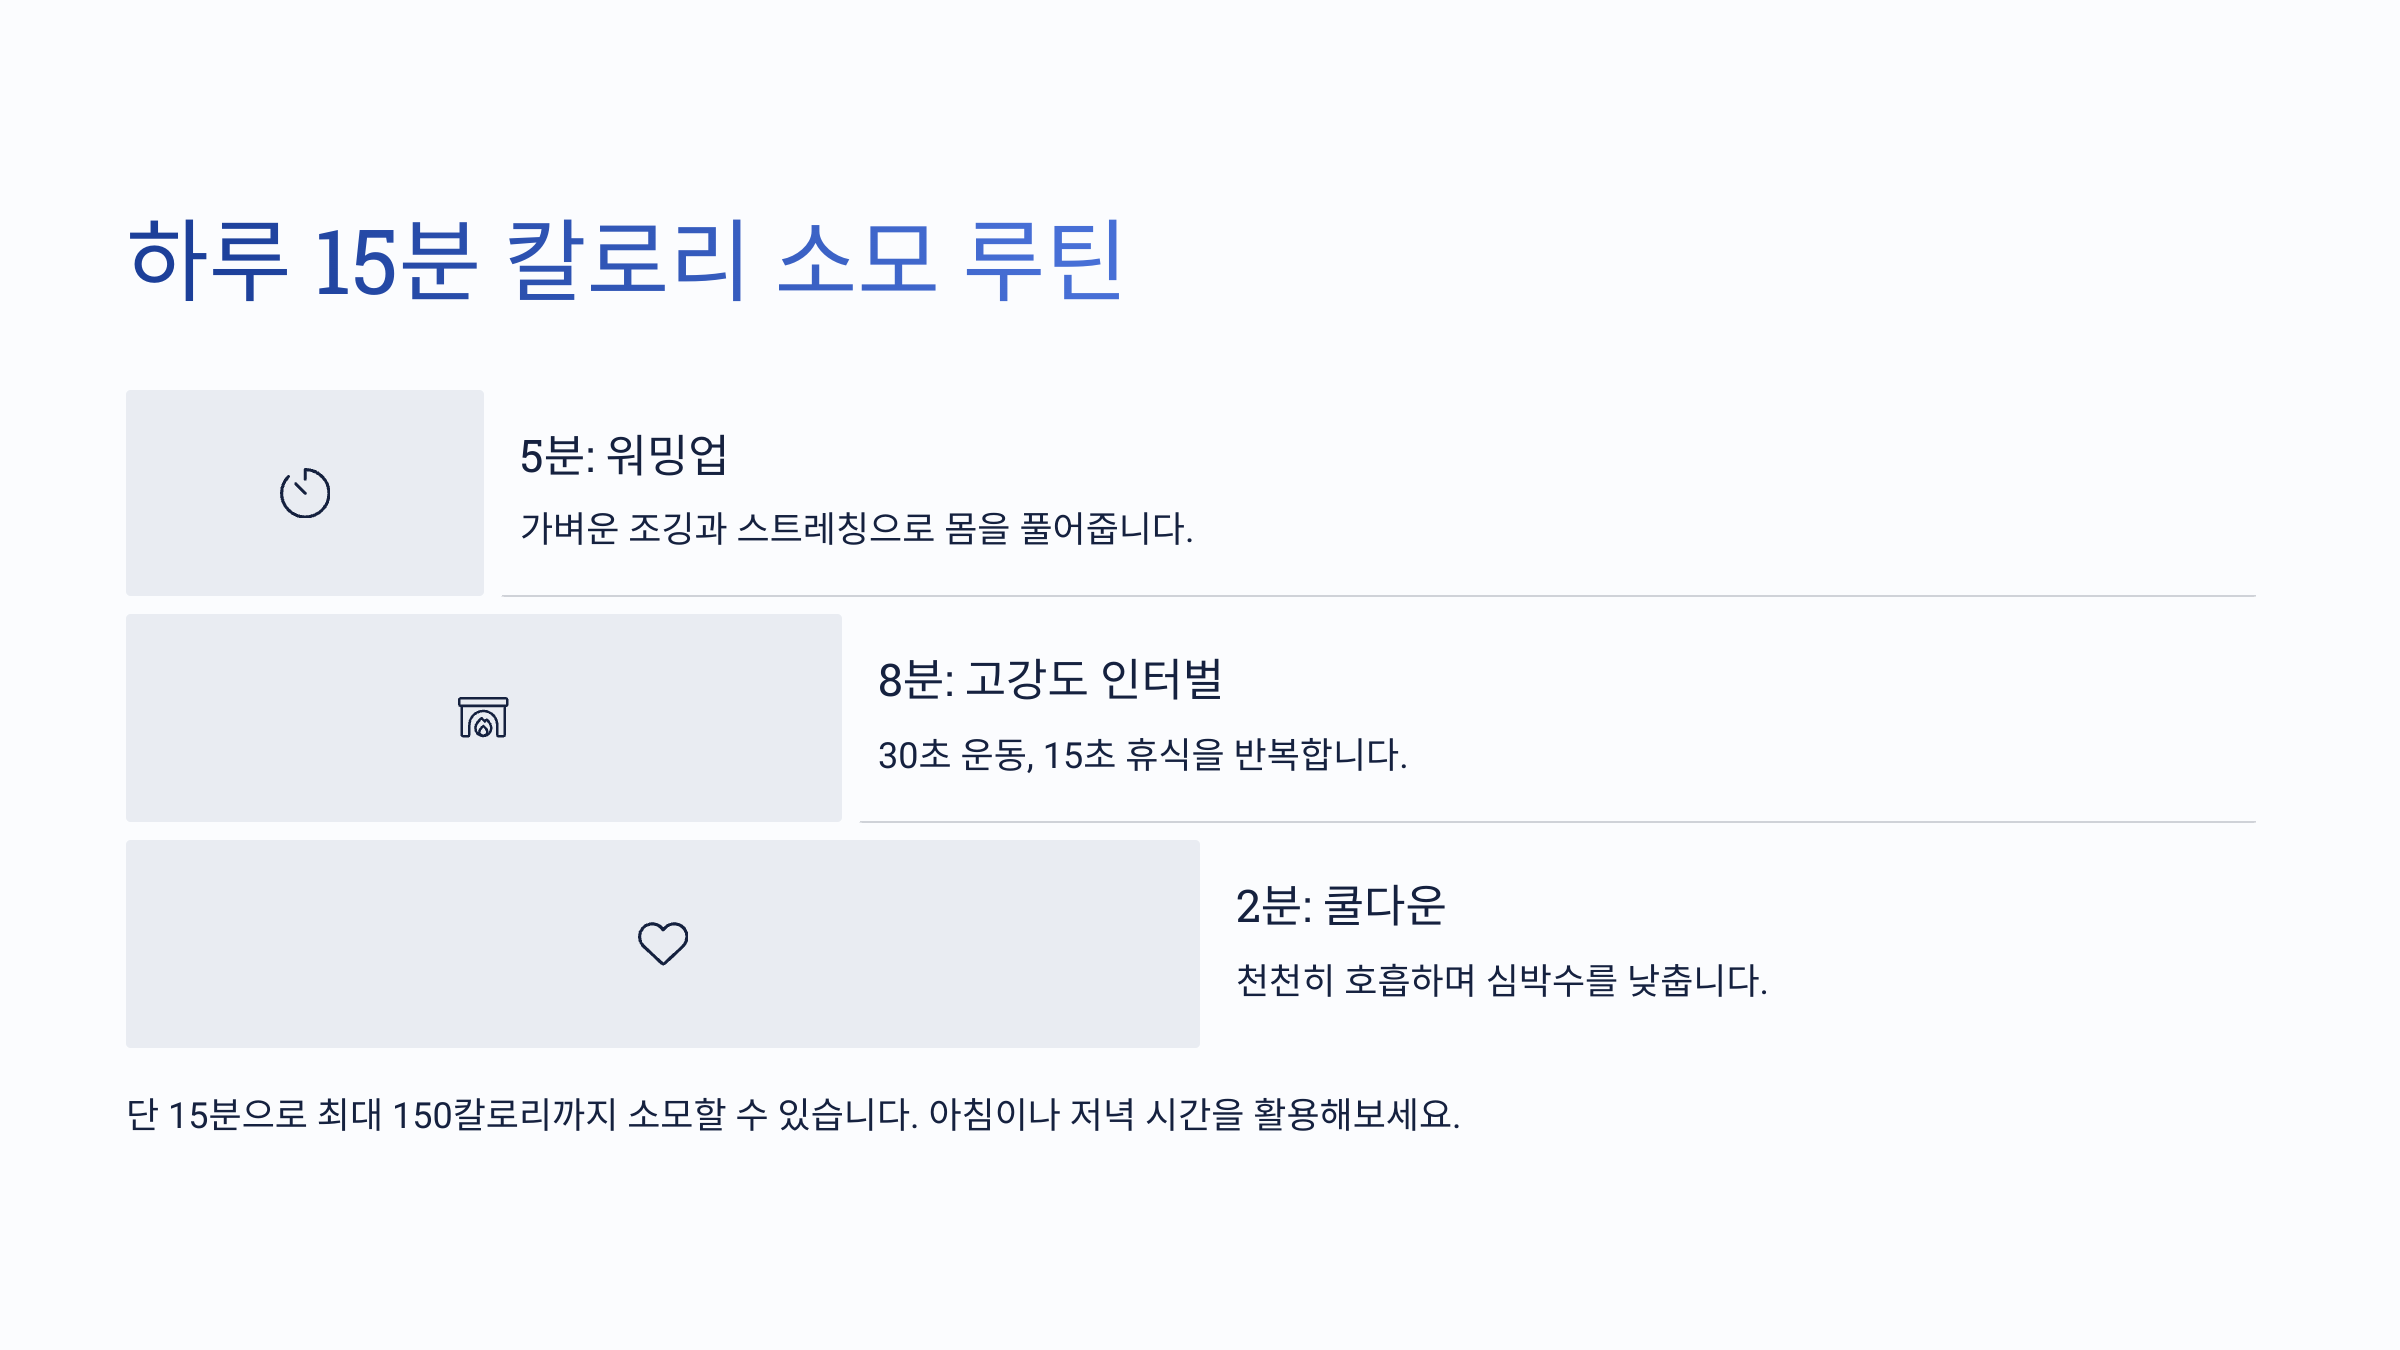Click the timer clock icon
The height and width of the screenshot is (1350, 2400).
pyautogui.click(x=305, y=492)
